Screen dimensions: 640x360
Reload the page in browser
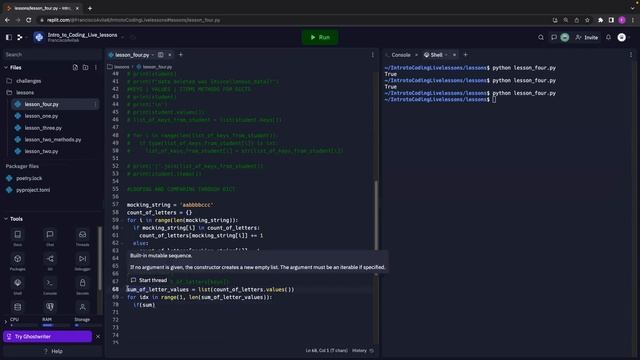29,20
